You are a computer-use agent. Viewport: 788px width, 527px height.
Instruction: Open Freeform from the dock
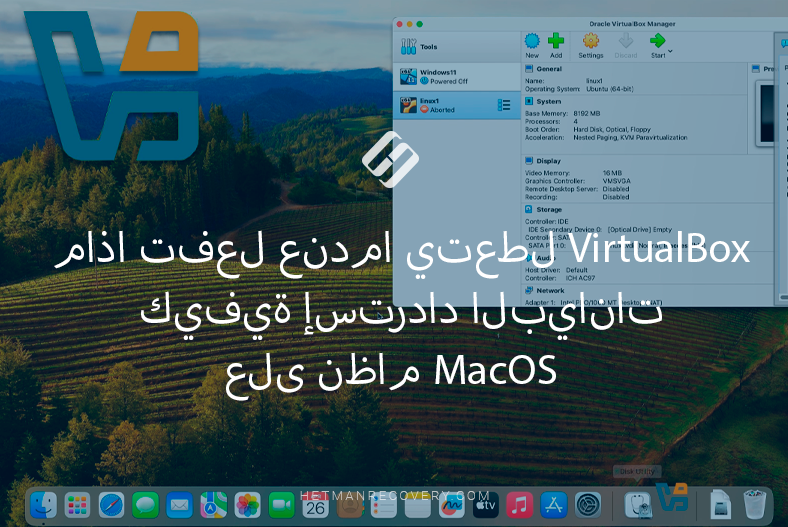pyautogui.click(x=451, y=505)
